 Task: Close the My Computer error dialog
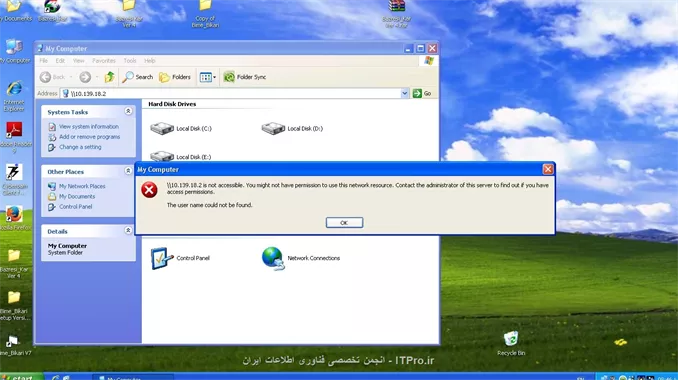(548, 169)
